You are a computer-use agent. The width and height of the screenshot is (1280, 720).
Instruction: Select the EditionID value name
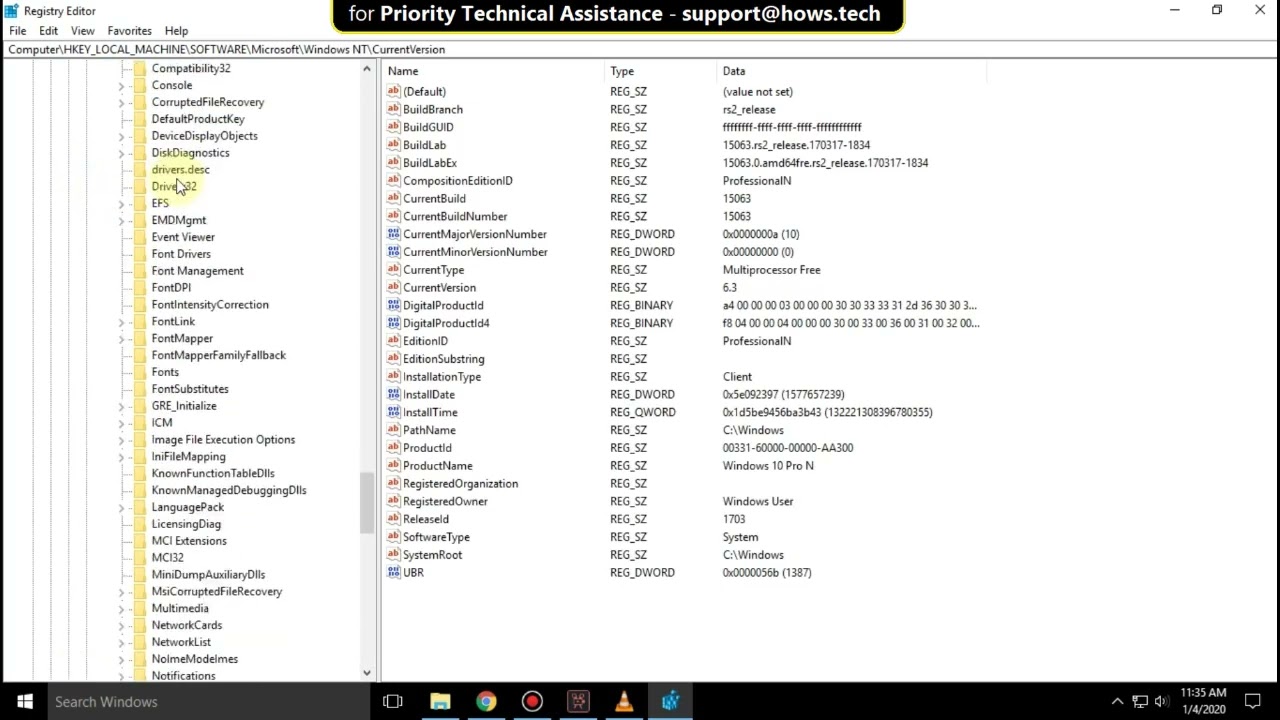[x=425, y=341]
